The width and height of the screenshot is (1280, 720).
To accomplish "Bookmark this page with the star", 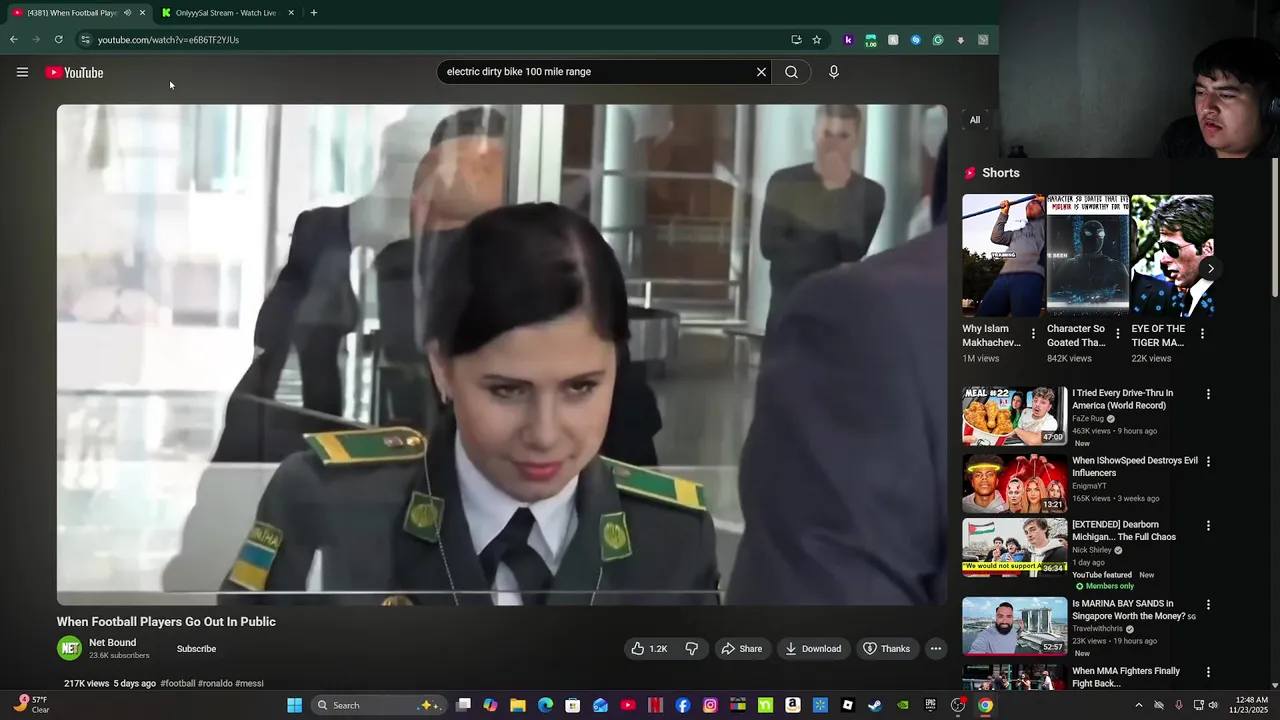I will point(817,40).
